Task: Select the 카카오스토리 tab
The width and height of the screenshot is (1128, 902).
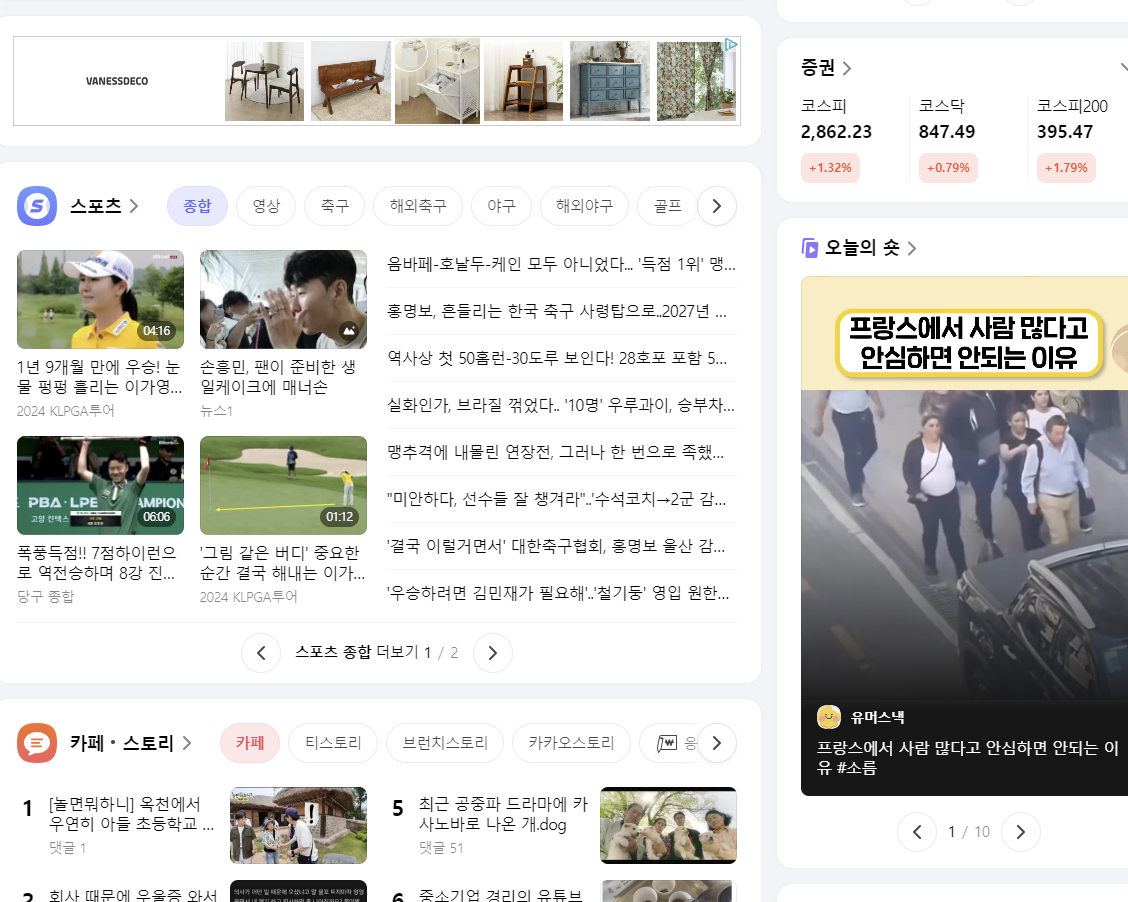Action: pos(571,743)
